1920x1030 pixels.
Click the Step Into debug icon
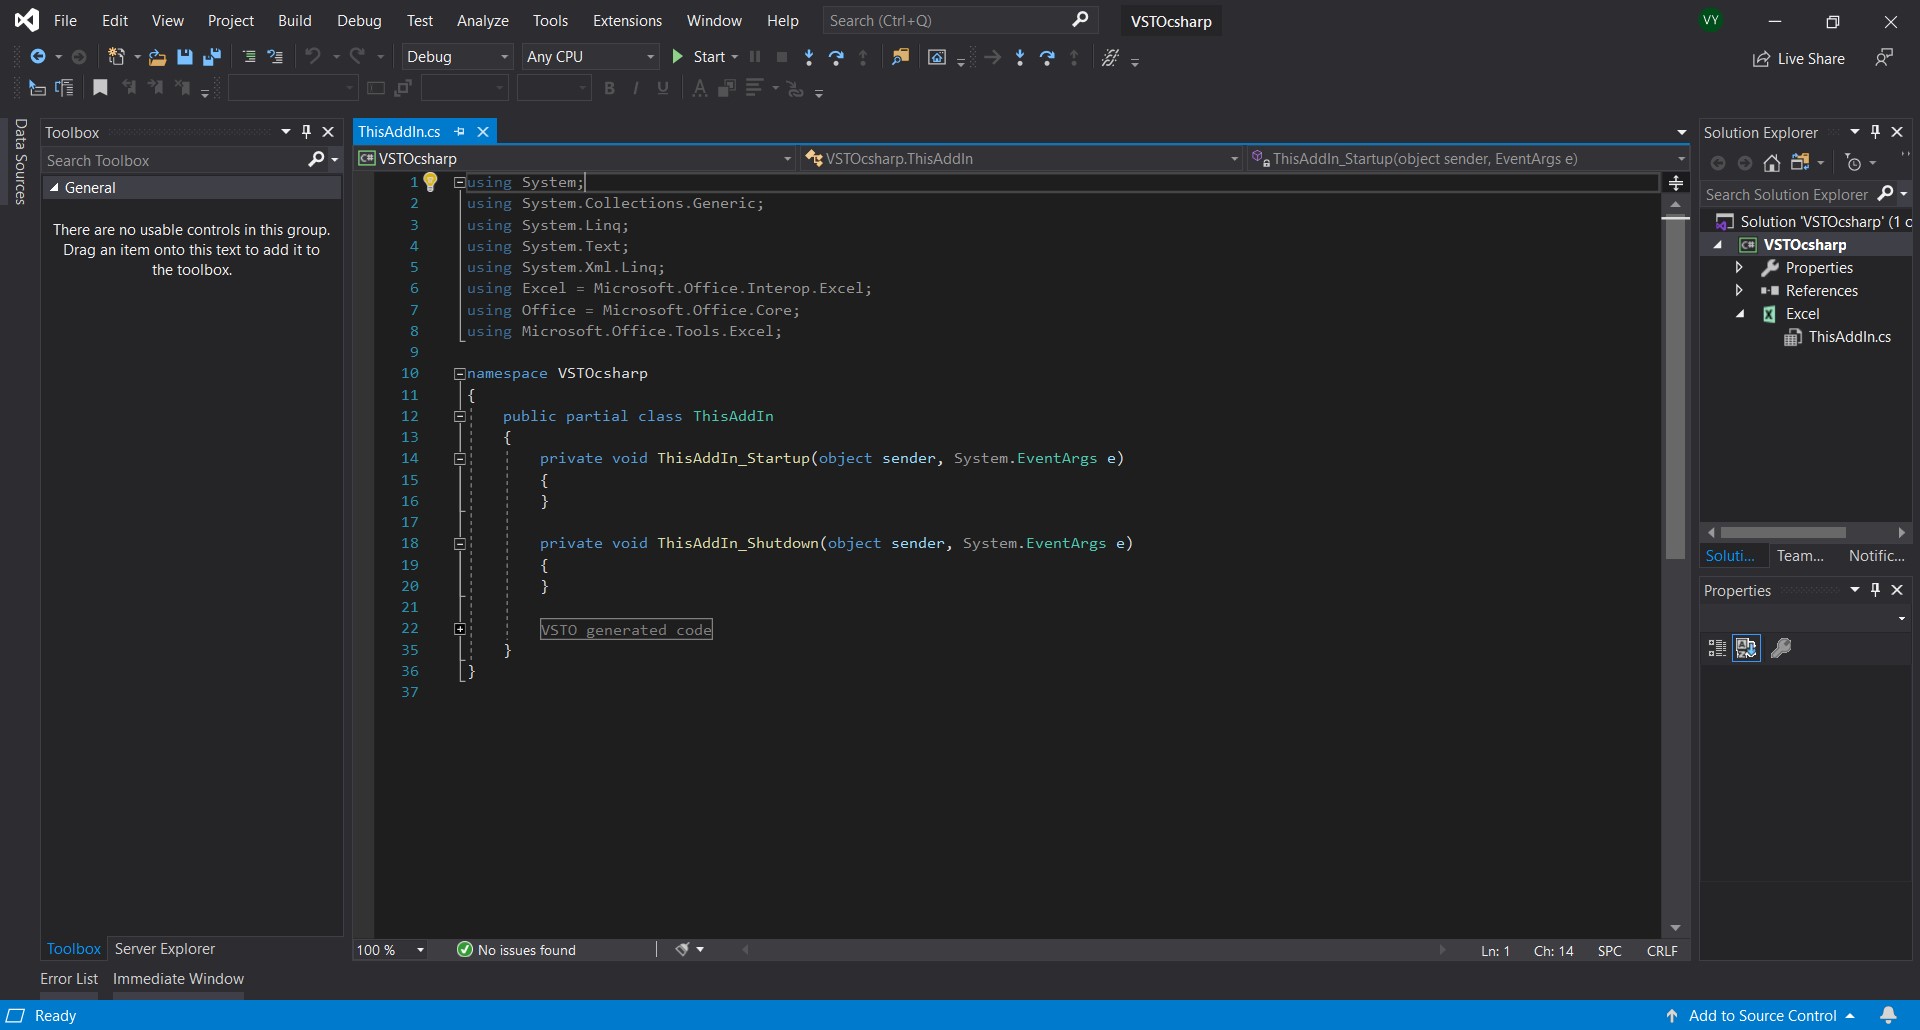(809, 57)
